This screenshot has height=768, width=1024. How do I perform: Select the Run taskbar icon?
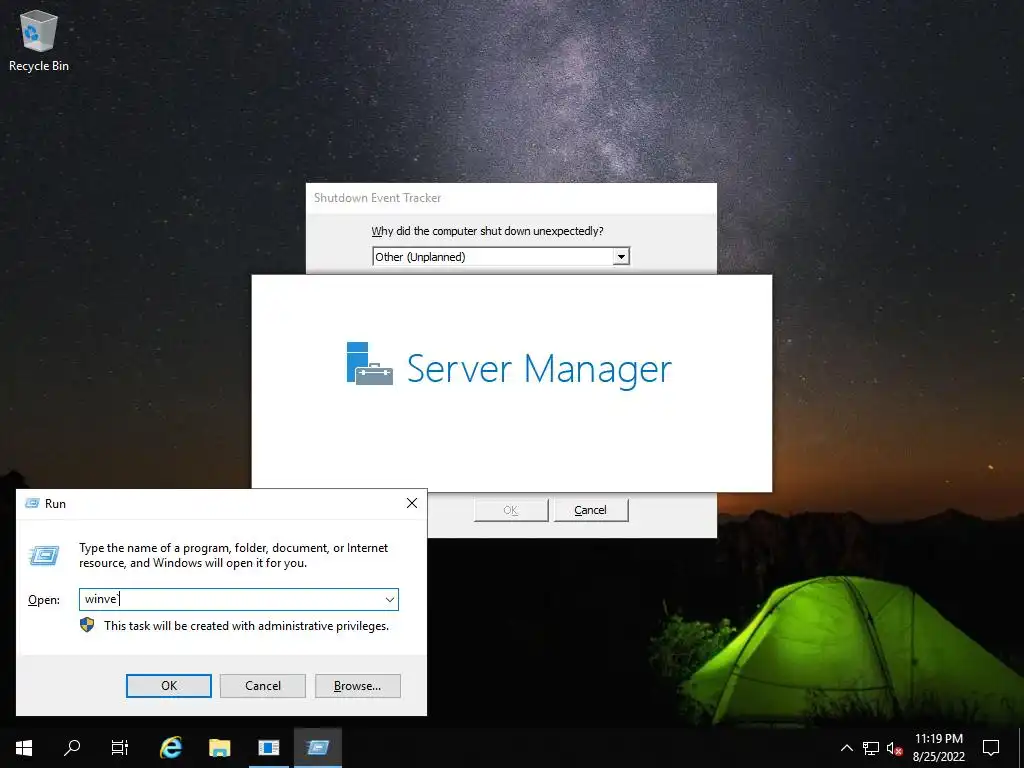point(317,747)
